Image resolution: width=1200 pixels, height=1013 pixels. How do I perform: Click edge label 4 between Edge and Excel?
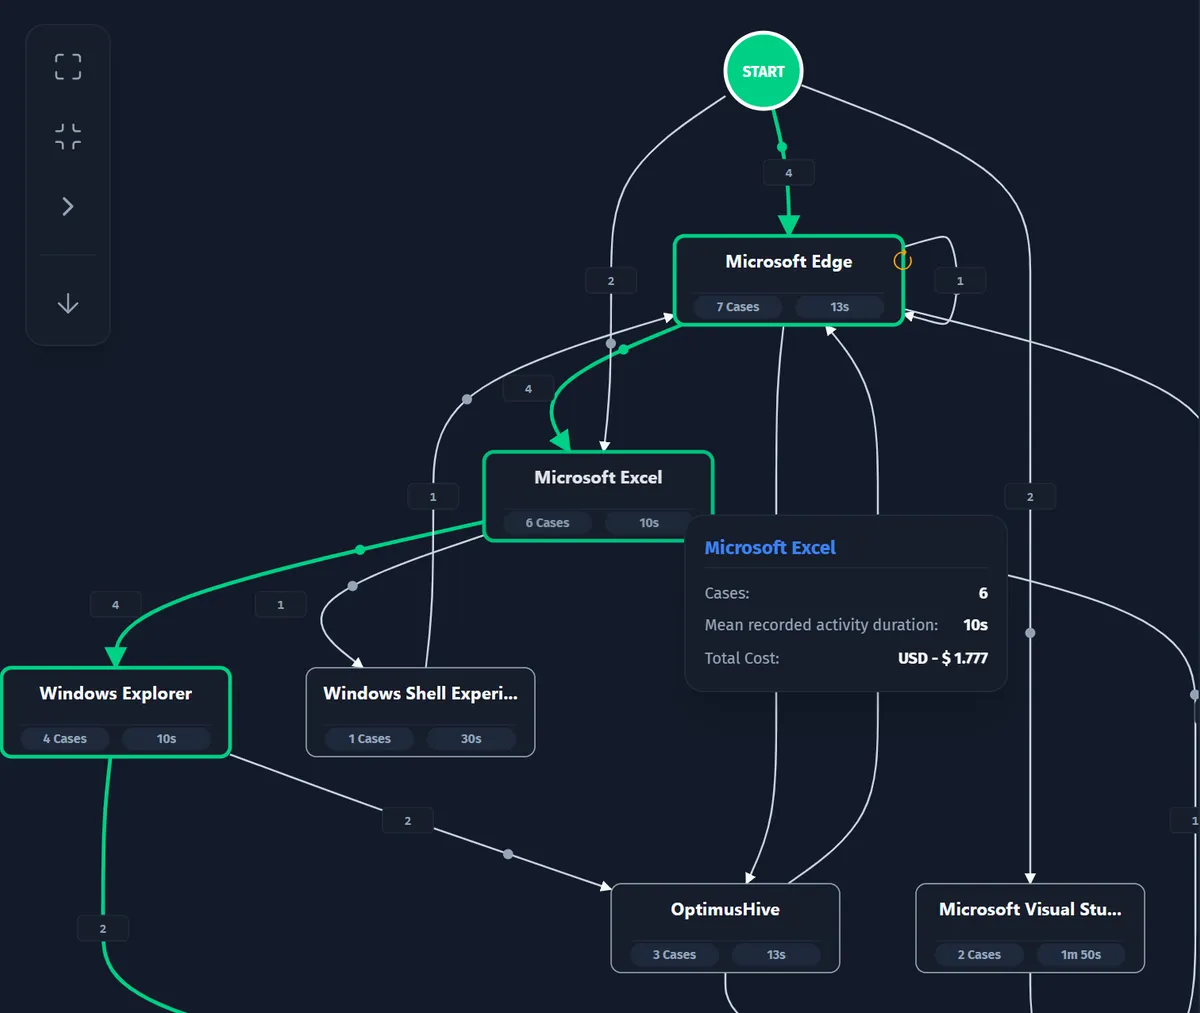point(528,389)
